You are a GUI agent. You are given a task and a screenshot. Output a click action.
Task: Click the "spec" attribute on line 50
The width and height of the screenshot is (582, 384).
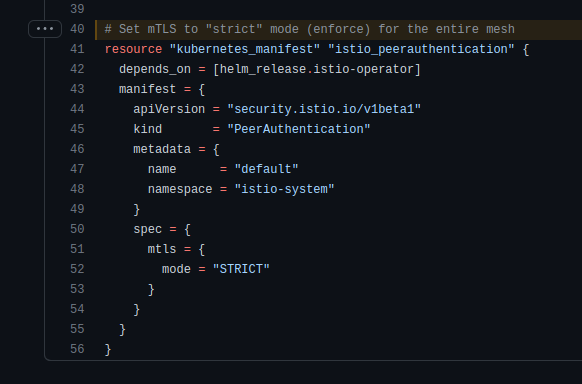click(147, 229)
